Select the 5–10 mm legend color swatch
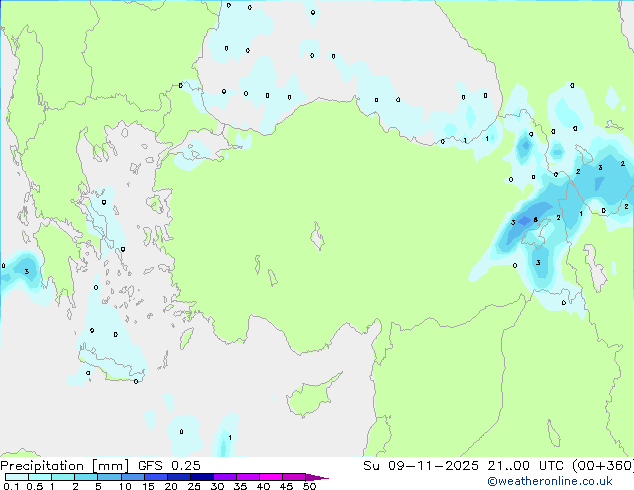 point(109,477)
